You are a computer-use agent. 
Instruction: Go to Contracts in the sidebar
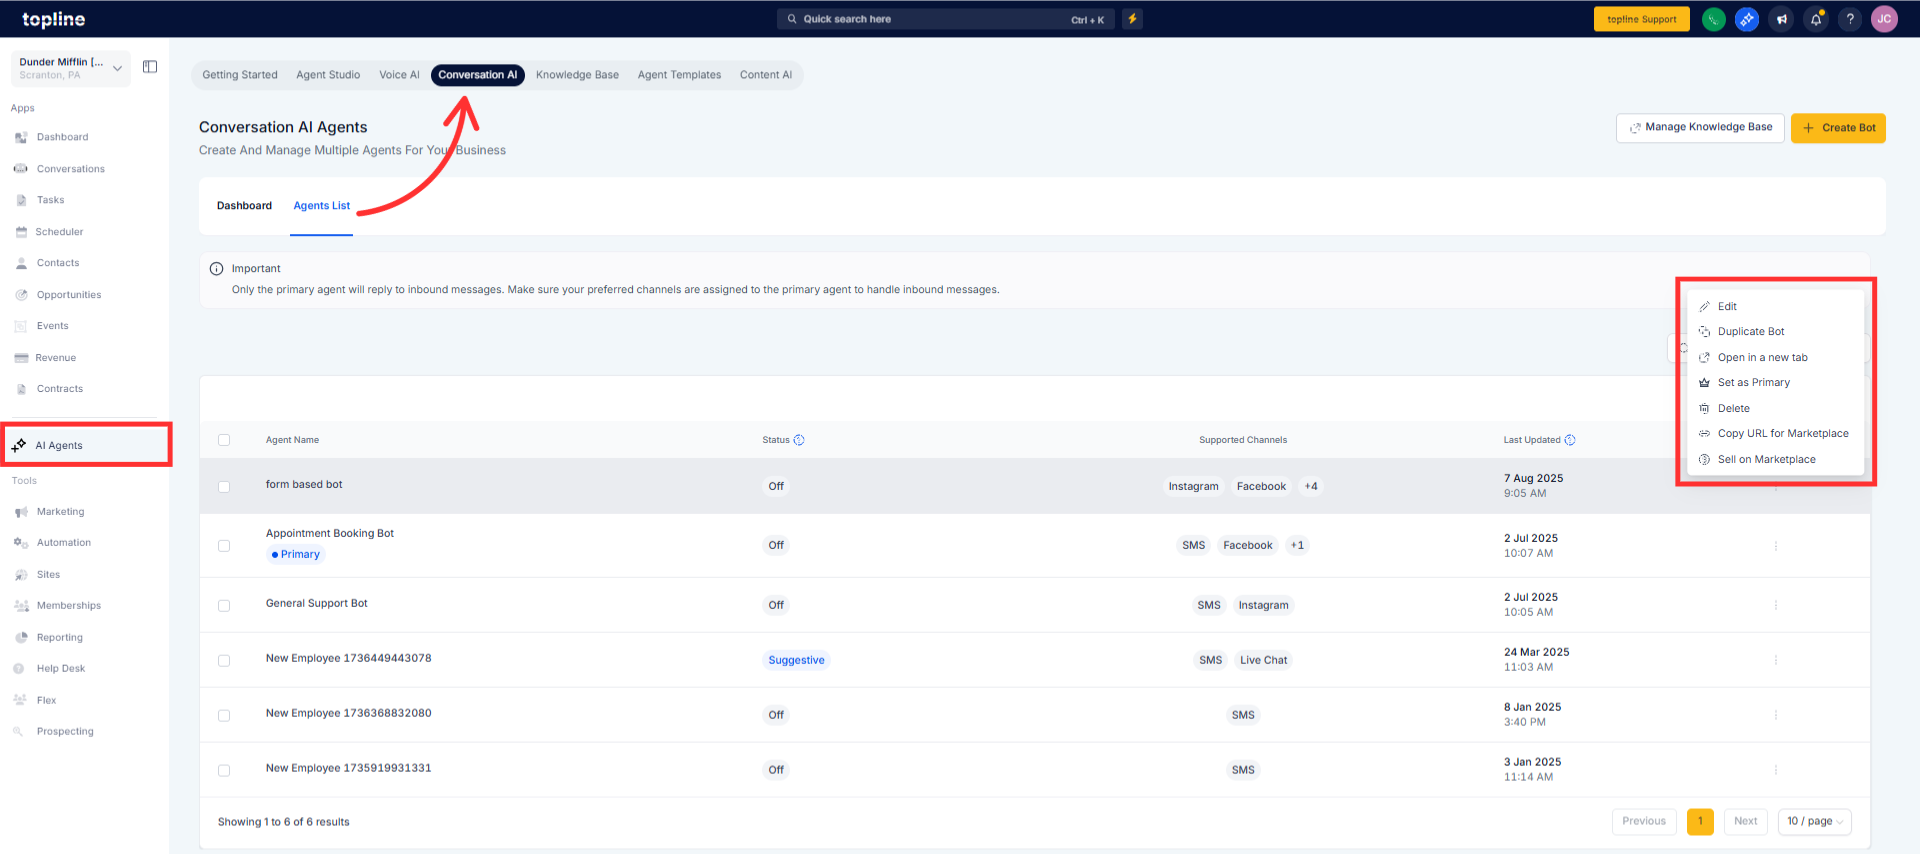[x=60, y=389]
